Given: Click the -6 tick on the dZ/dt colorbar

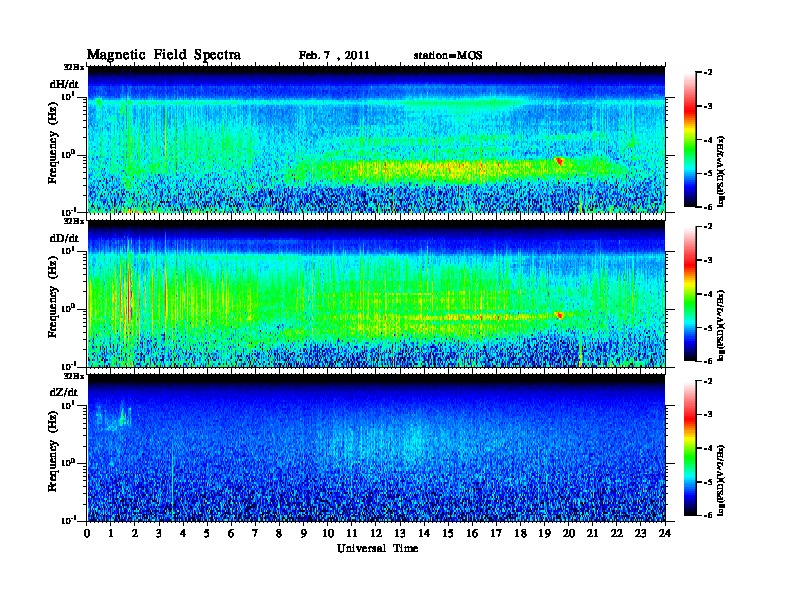Looking at the screenshot, I should pos(708,515).
